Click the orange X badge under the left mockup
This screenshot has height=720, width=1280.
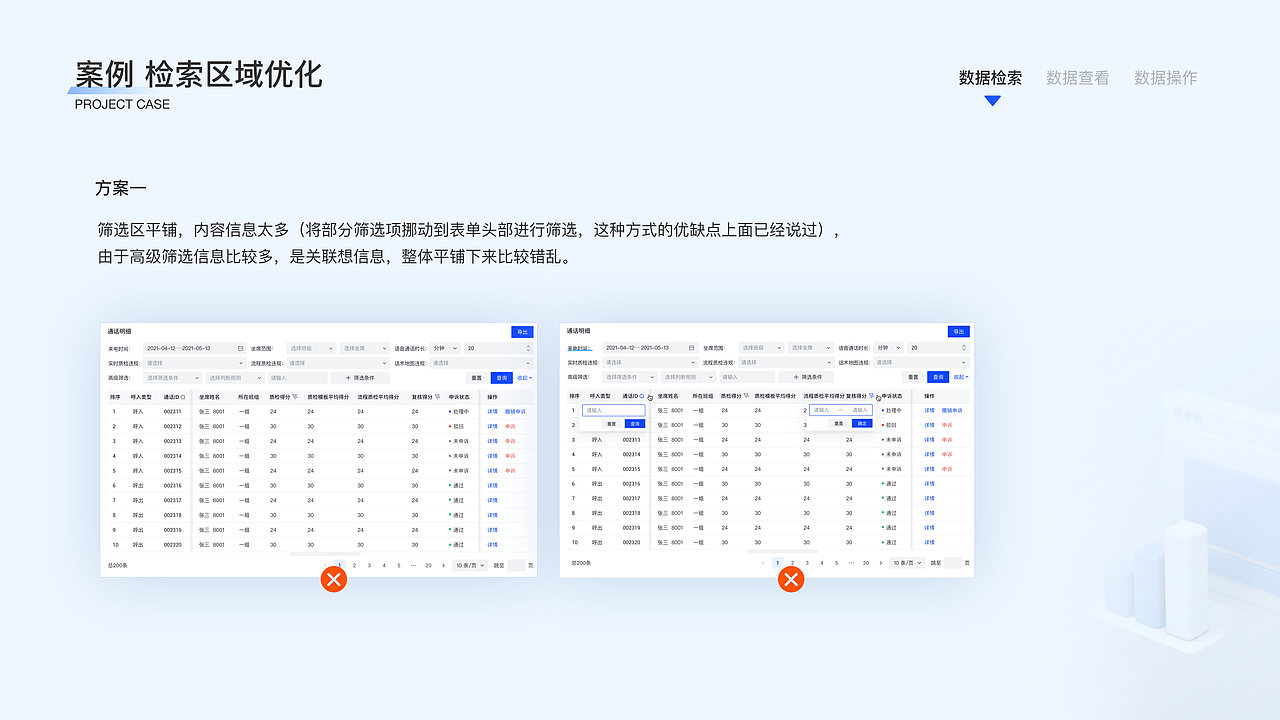point(333,579)
